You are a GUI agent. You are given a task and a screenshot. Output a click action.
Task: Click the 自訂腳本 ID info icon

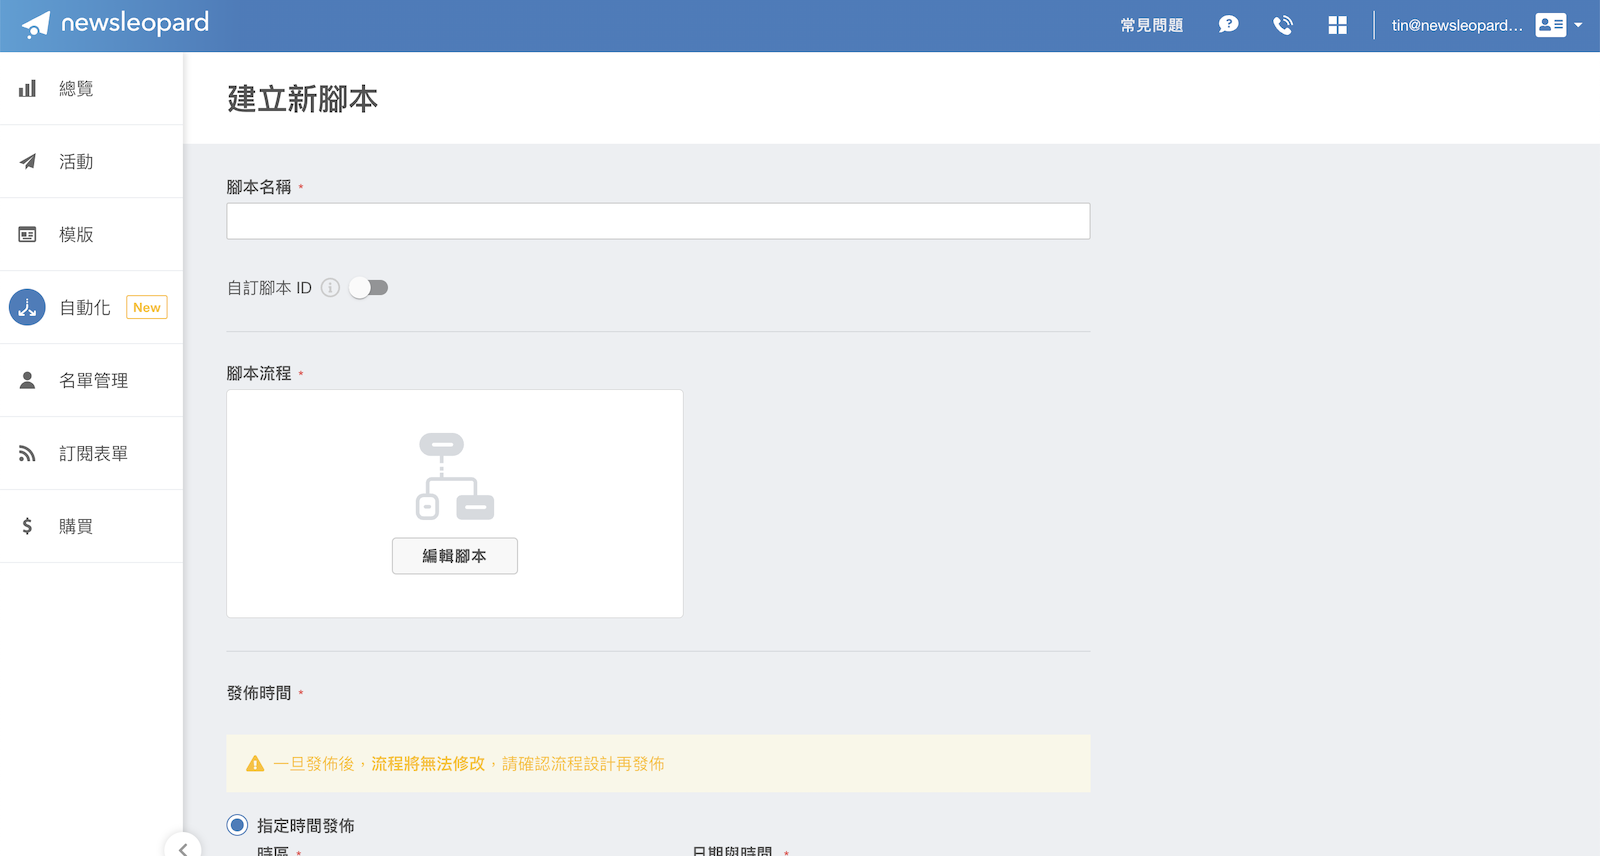[330, 287]
